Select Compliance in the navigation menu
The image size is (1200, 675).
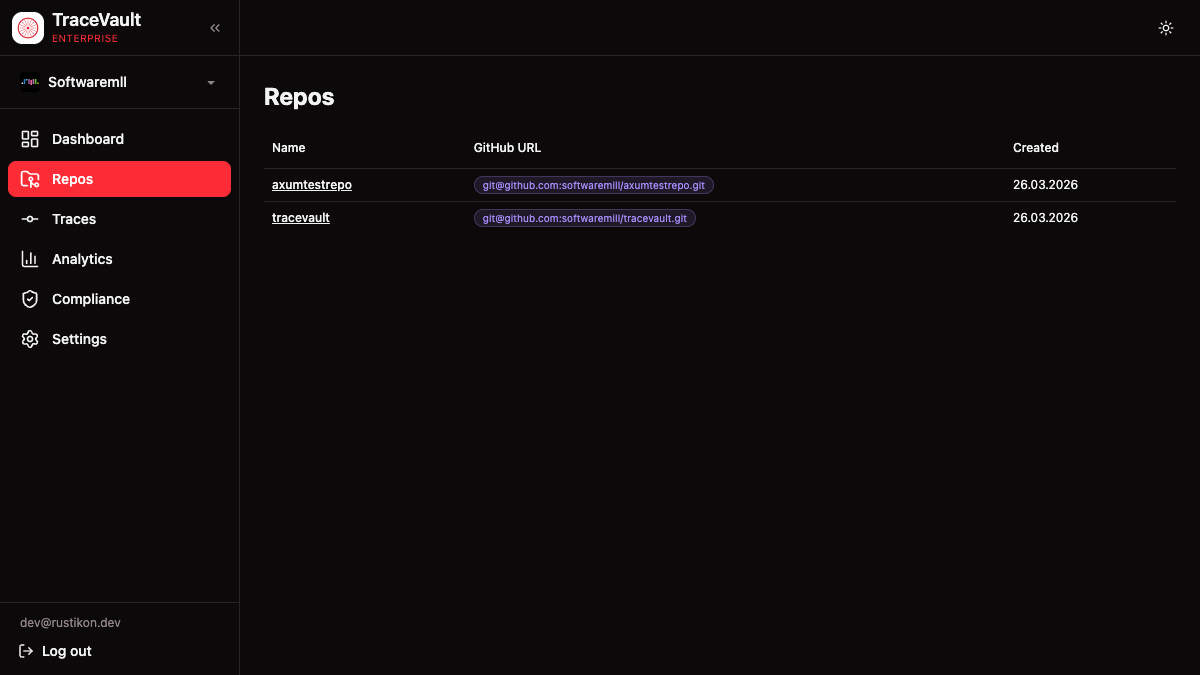pyautogui.click(x=90, y=298)
